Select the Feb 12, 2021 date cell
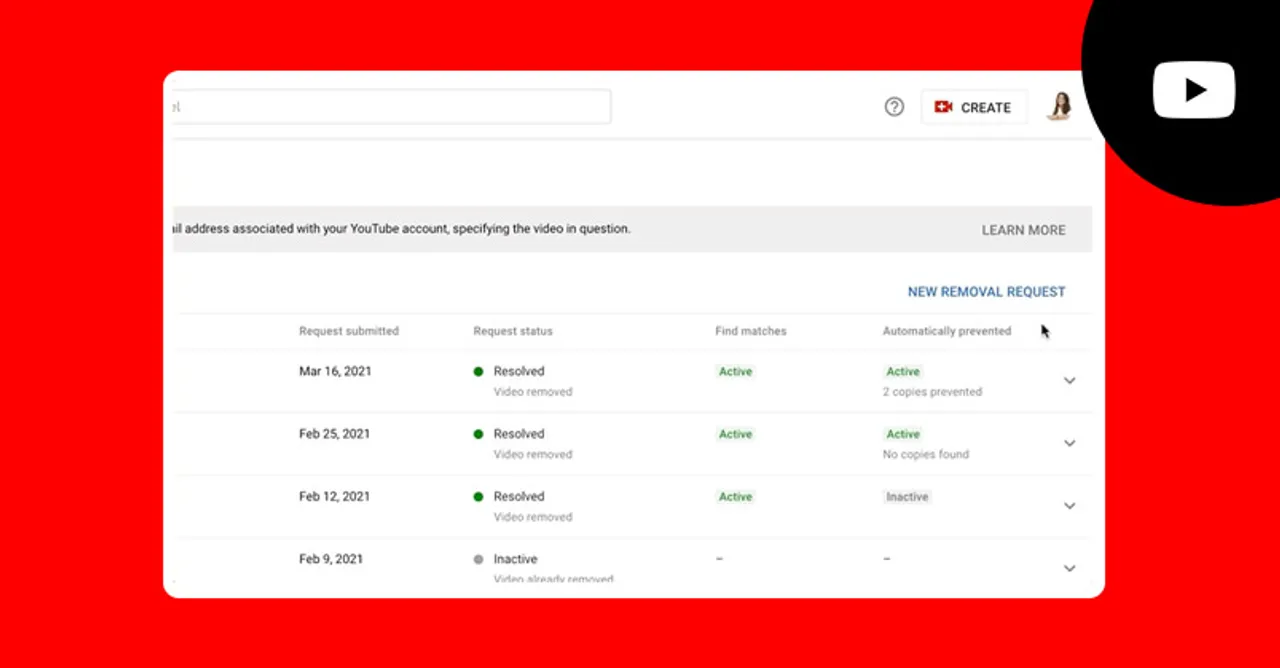Image resolution: width=1280 pixels, height=668 pixels. [x=334, y=496]
